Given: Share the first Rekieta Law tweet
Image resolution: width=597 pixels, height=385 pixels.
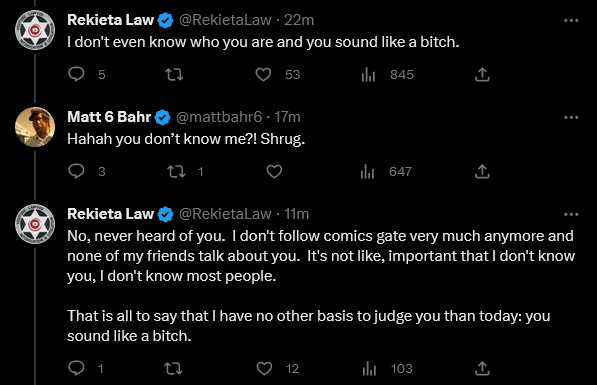Looking at the screenshot, I should click(x=482, y=74).
